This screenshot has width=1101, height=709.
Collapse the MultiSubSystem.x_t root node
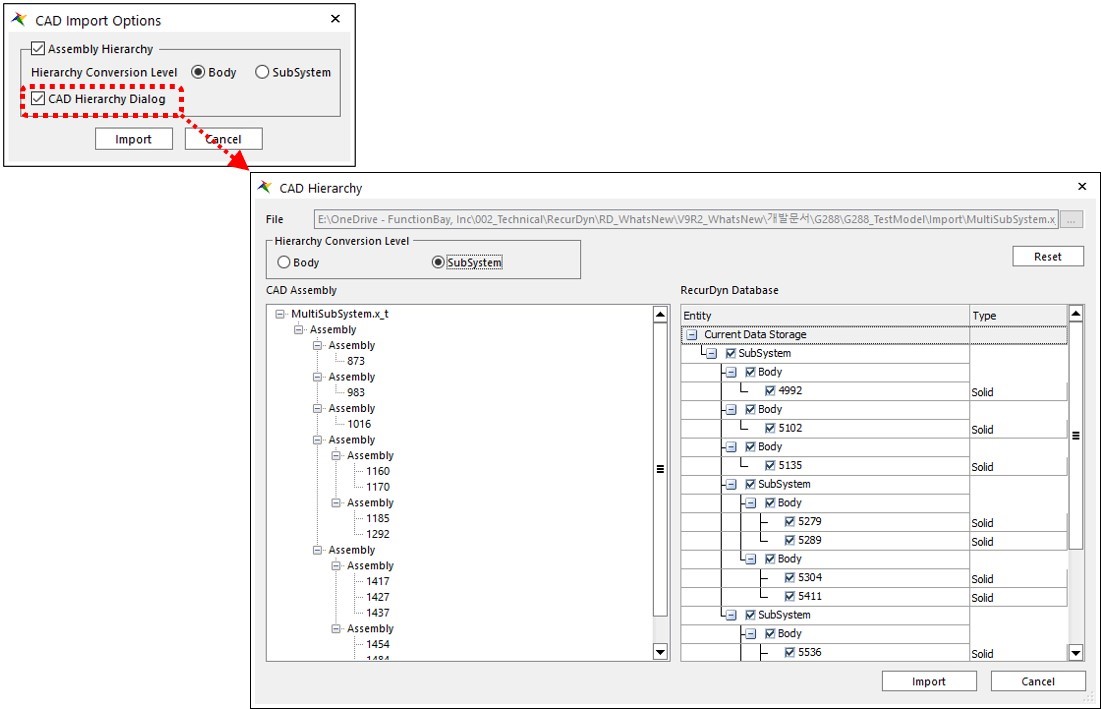point(279,314)
